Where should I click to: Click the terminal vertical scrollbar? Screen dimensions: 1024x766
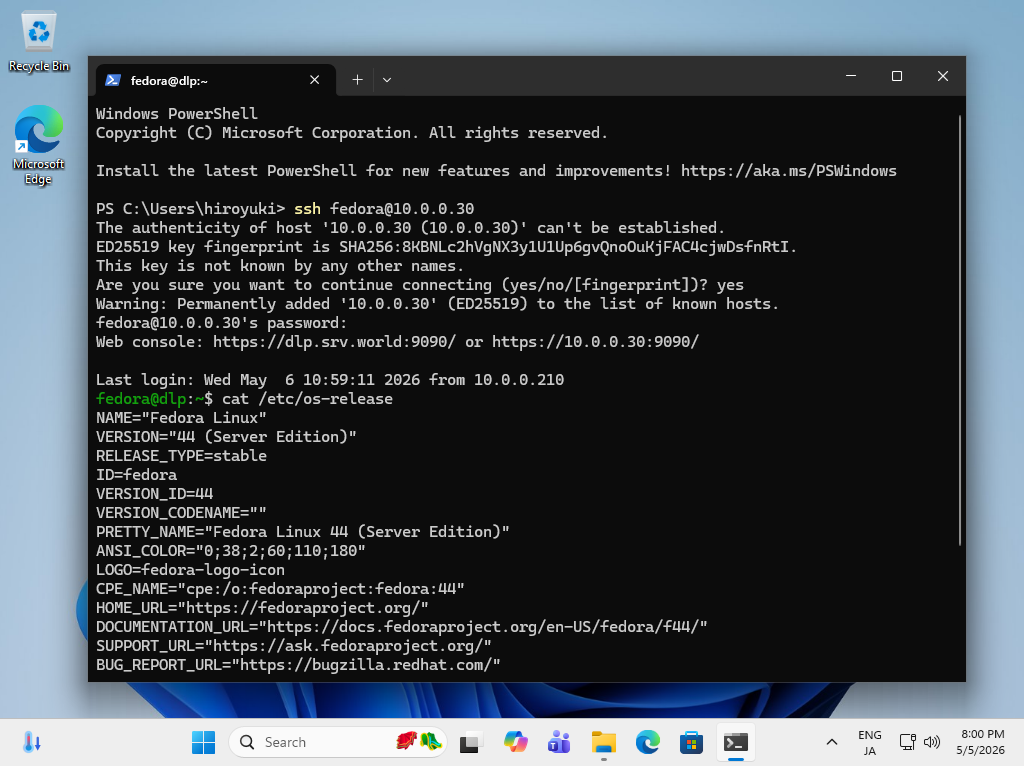point(959,330)
